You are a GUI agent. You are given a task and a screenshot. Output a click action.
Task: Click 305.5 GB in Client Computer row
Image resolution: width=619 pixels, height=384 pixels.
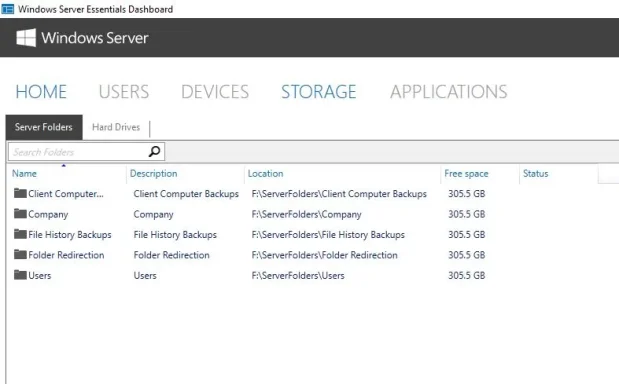(467, 194)
